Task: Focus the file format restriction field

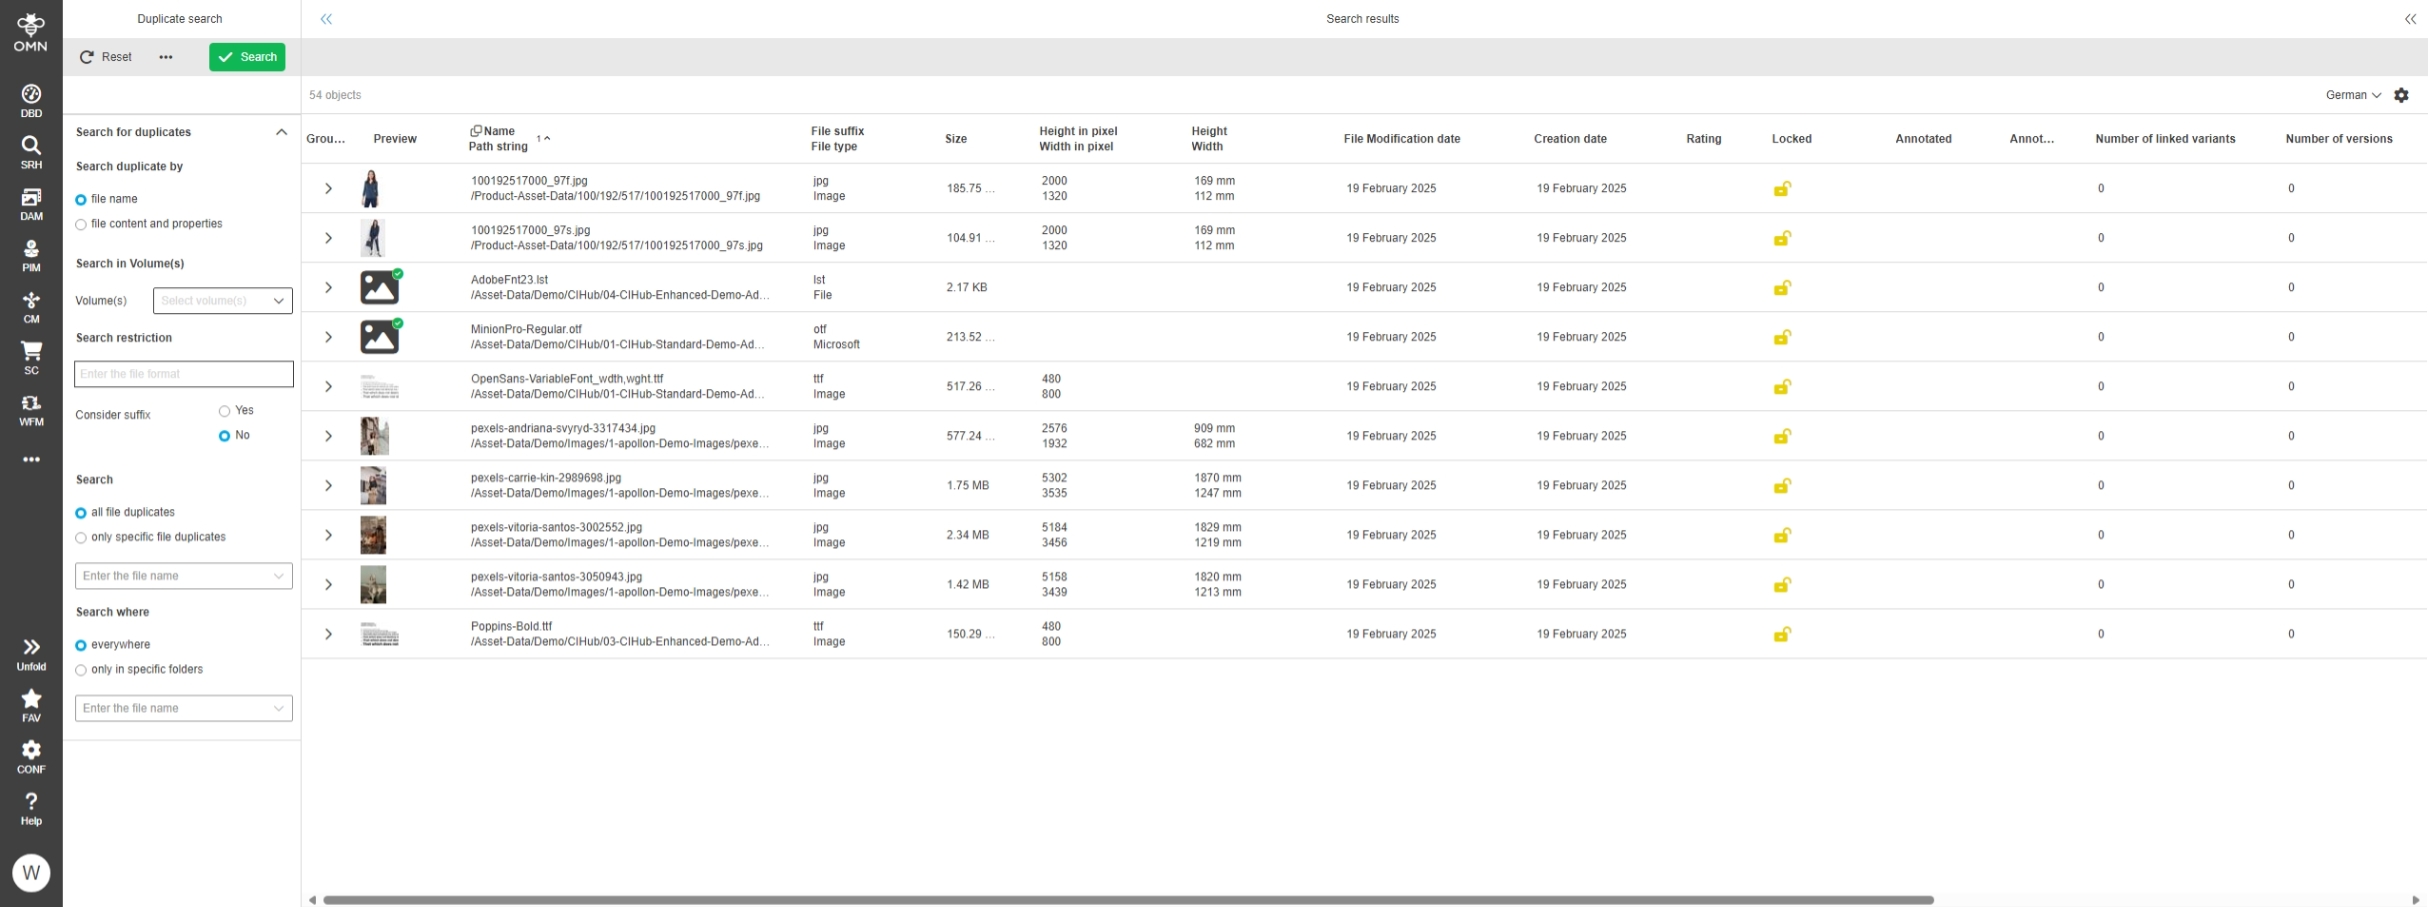Action: 184,374
